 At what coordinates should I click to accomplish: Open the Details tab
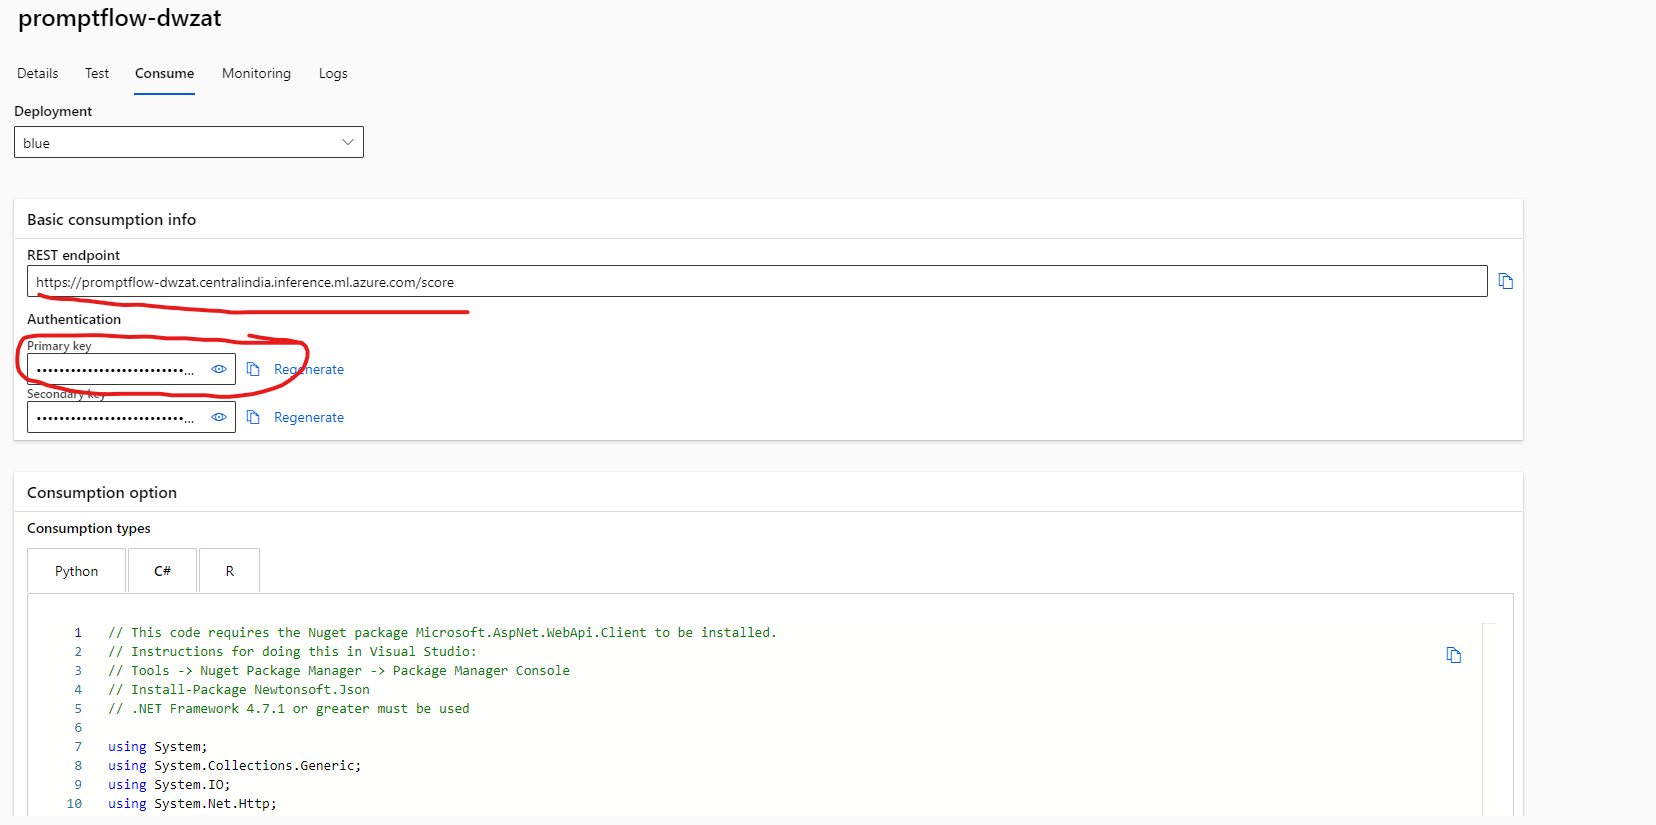pos(38,74)
